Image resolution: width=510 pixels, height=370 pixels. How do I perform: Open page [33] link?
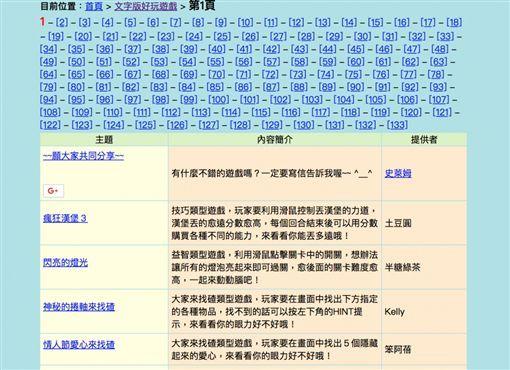[445, 36]
